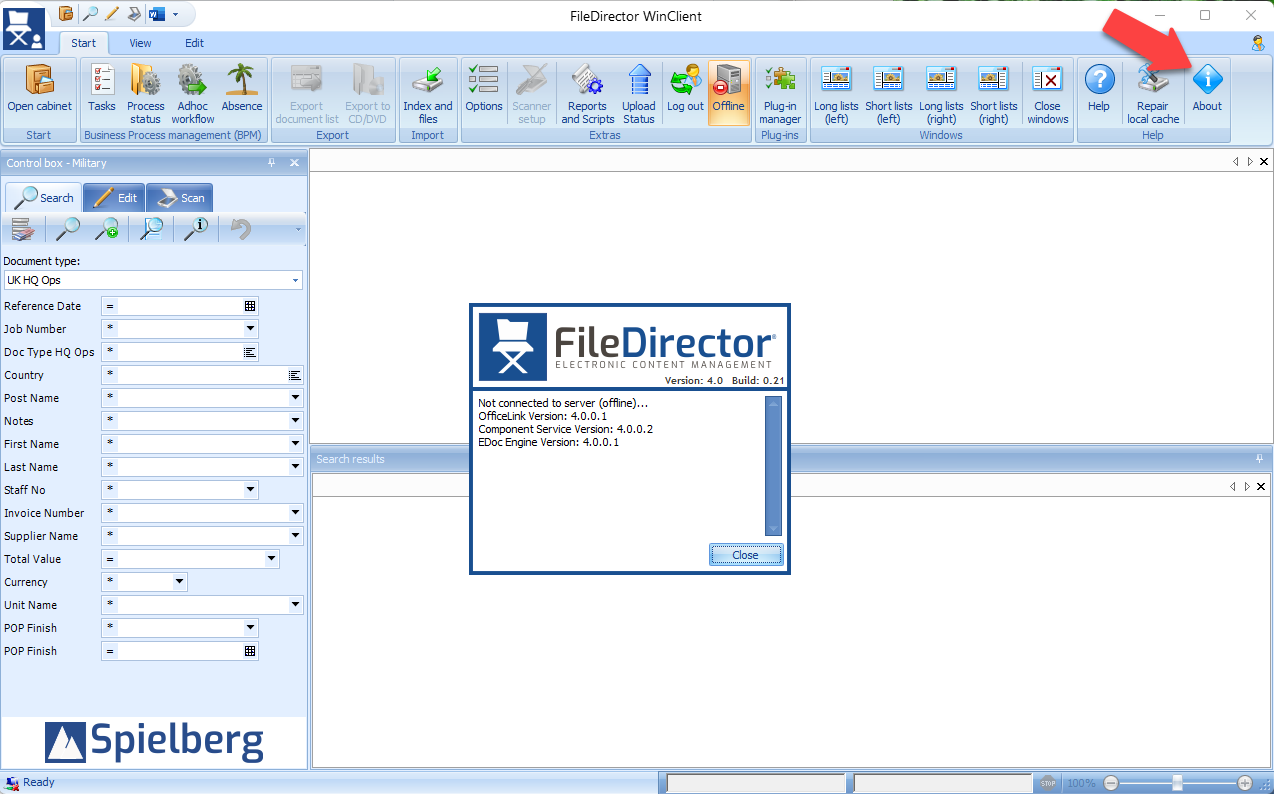The width and height of the screenshot is (1274, 794).
Task: Open Process status in BPM group
Action: pos(145,92)
